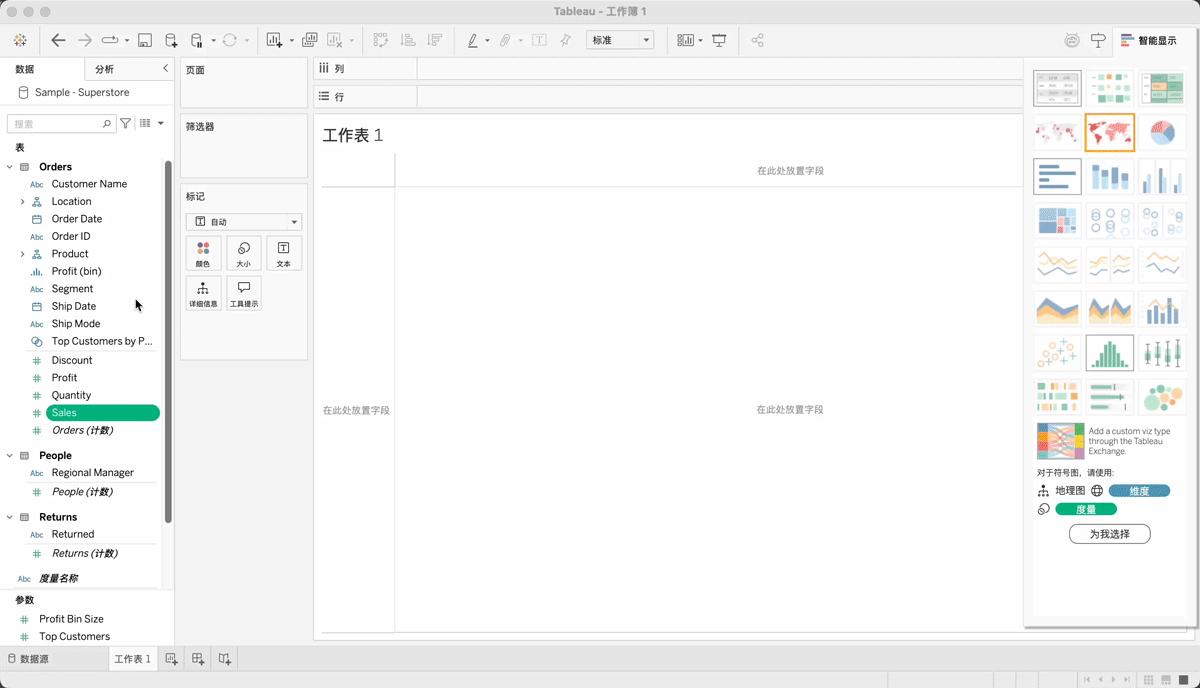Click the Detail button on Marks card
Screen dimensions: 1200x688
pyautogui.click(x=203, y=293)
